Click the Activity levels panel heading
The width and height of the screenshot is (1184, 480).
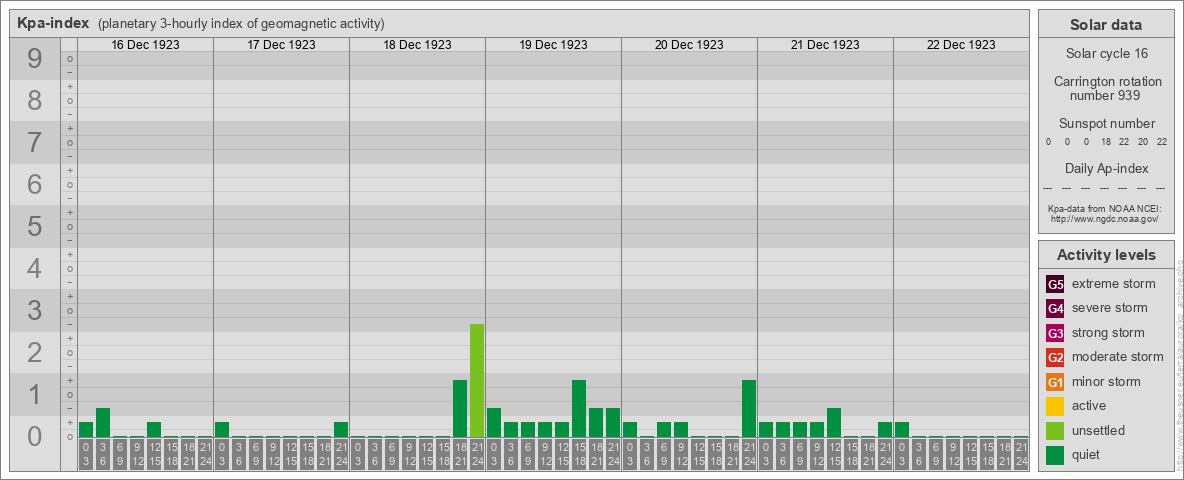1106,255
